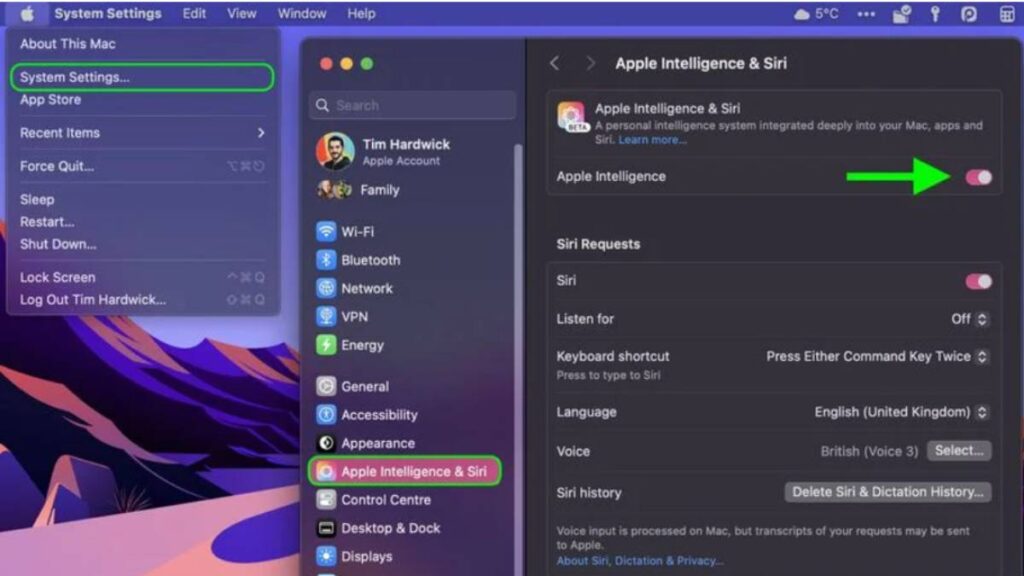Open the Help menu
1024x576 pixels.
tap(361, 14)
